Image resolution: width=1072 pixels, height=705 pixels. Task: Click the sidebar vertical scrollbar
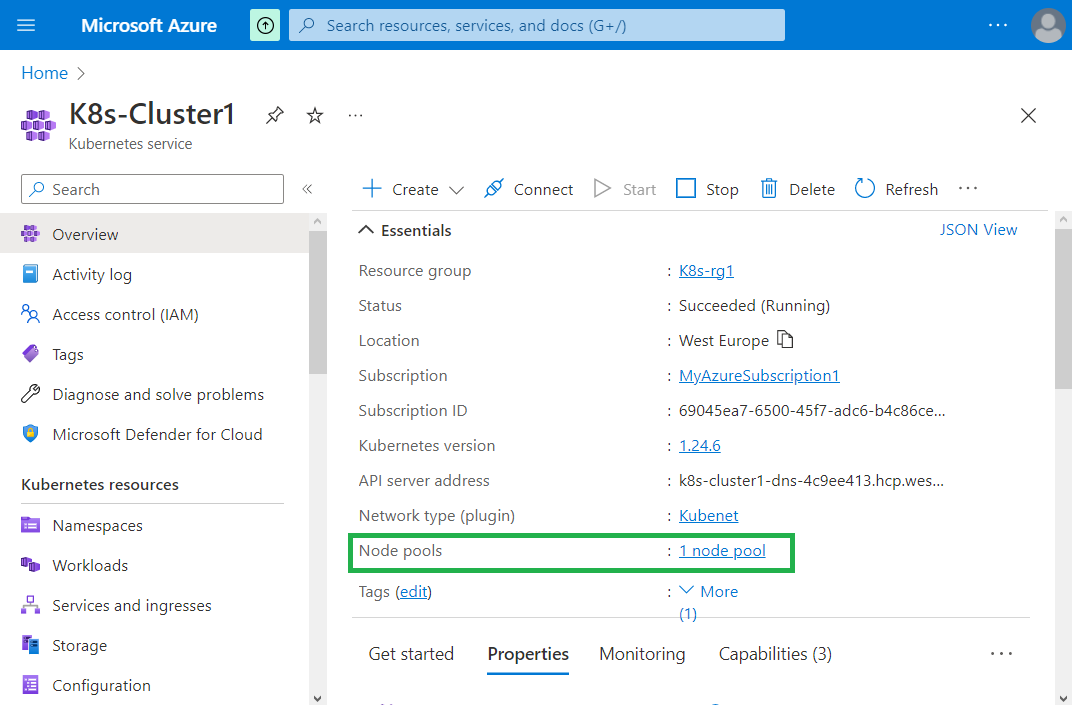(x=317, y=302)
